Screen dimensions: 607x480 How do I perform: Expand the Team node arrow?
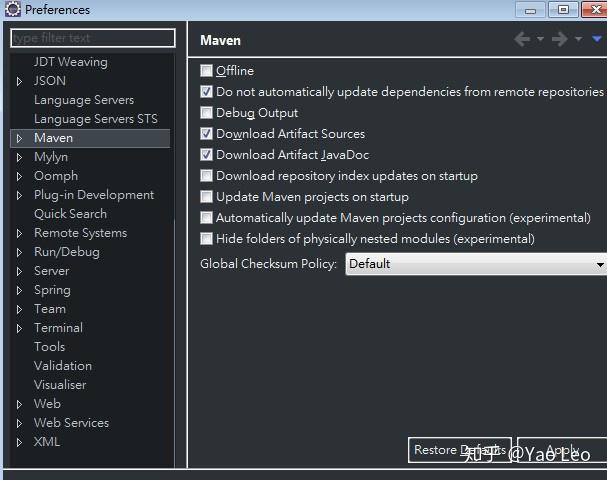[x=19, y=309]
